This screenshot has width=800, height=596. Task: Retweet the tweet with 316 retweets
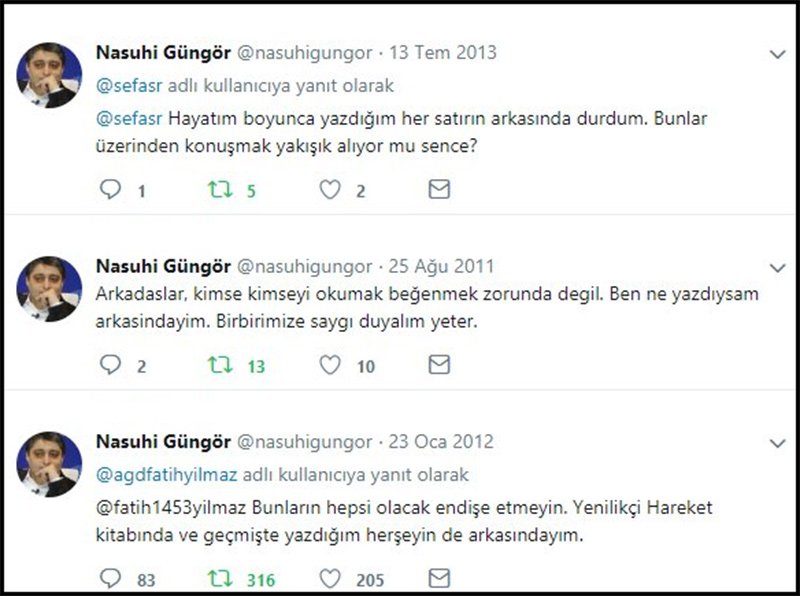tap(220, 579)
